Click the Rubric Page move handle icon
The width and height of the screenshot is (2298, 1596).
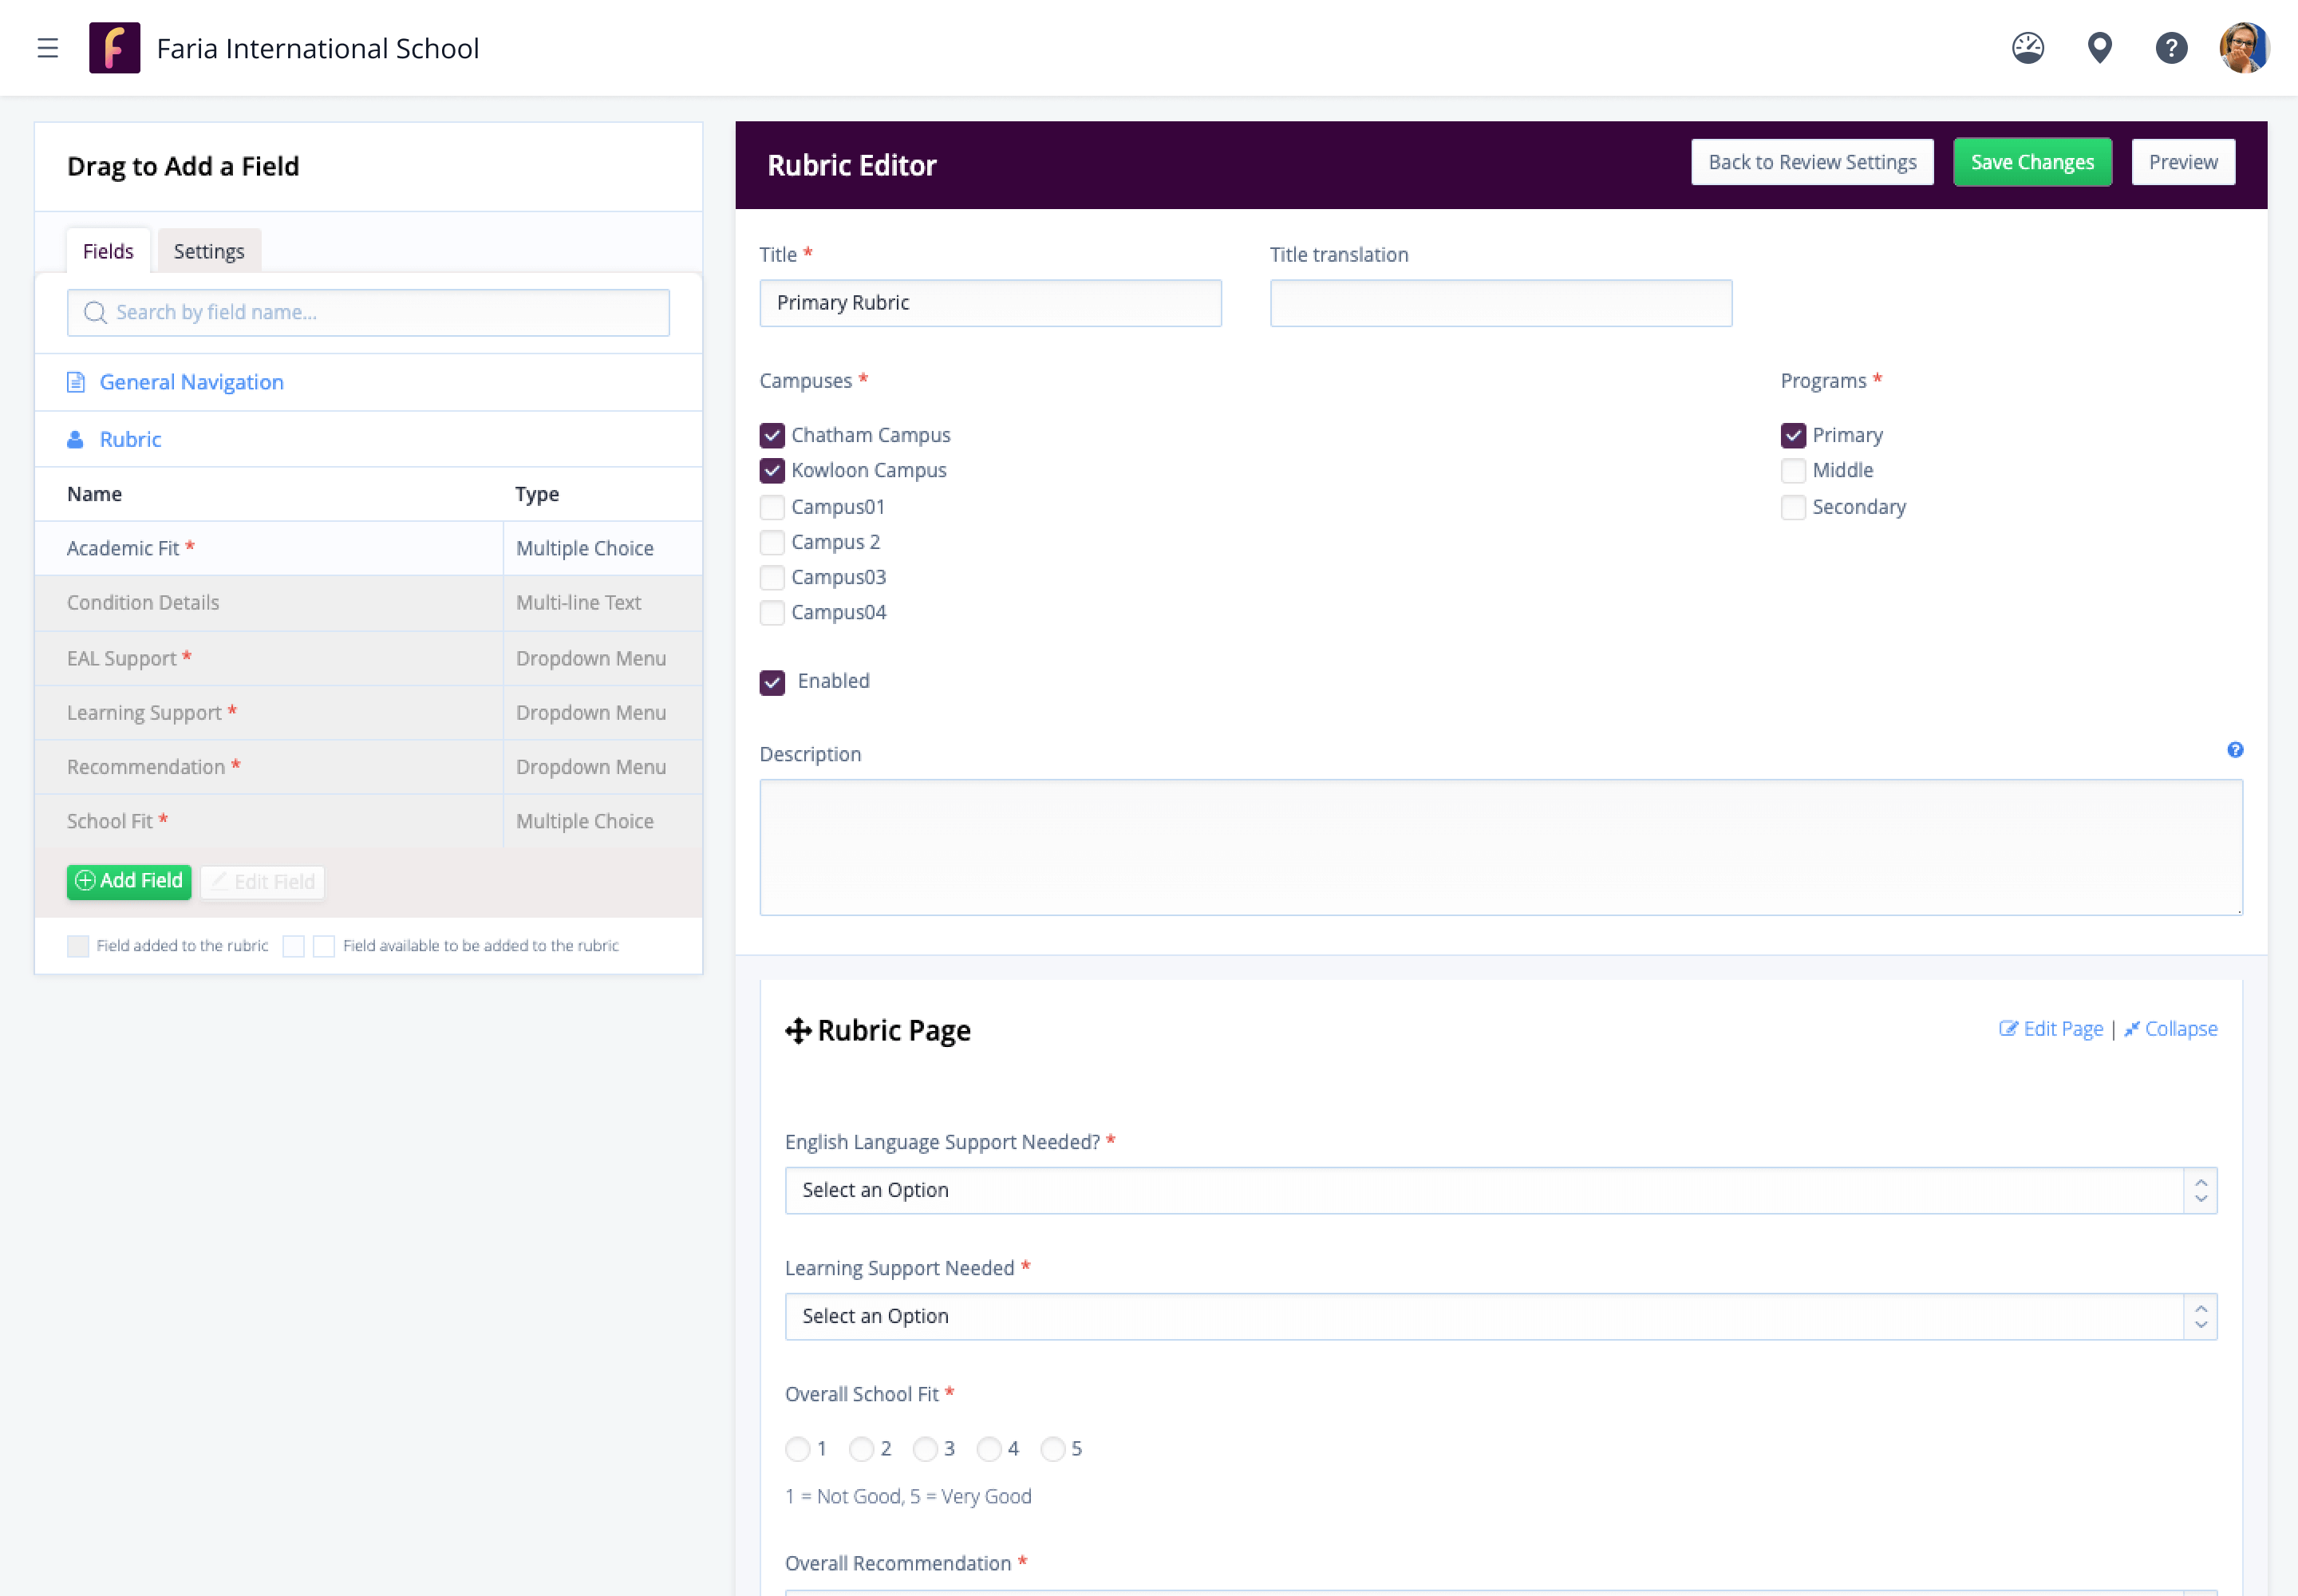tap(797, 1031)
